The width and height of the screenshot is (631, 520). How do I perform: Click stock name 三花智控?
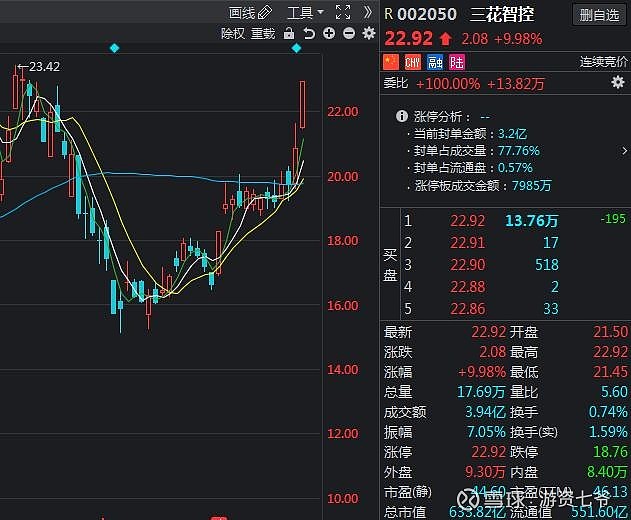[502, 15]
